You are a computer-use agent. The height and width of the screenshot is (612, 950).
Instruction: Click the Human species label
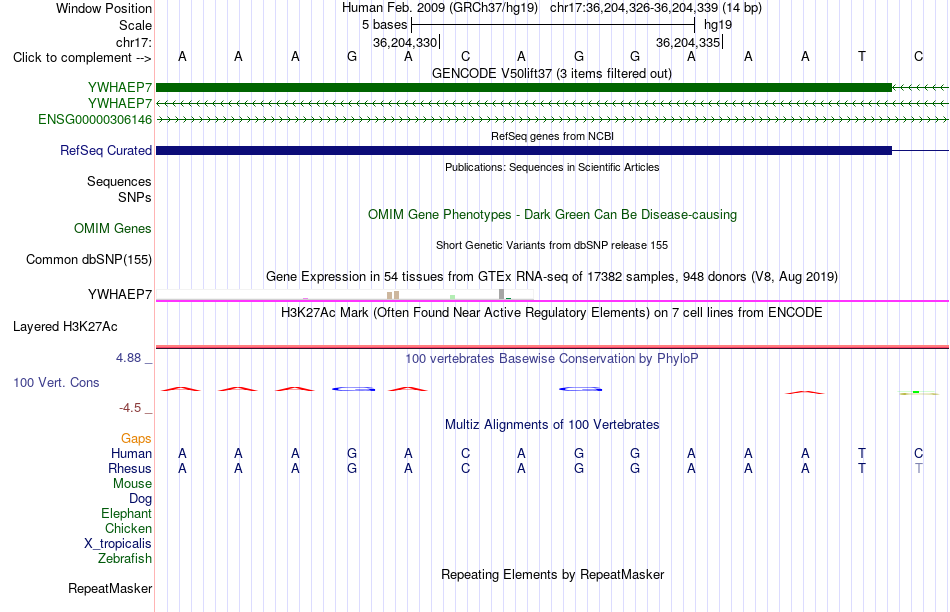click(131, 453)
